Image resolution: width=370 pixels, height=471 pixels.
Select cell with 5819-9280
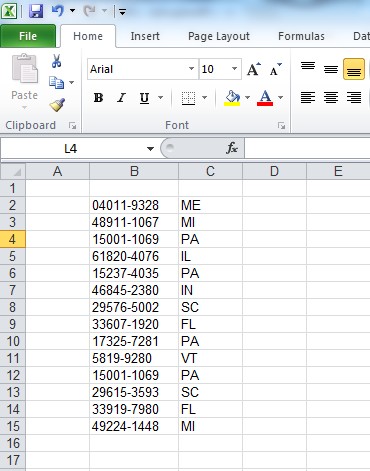(134, 358)
